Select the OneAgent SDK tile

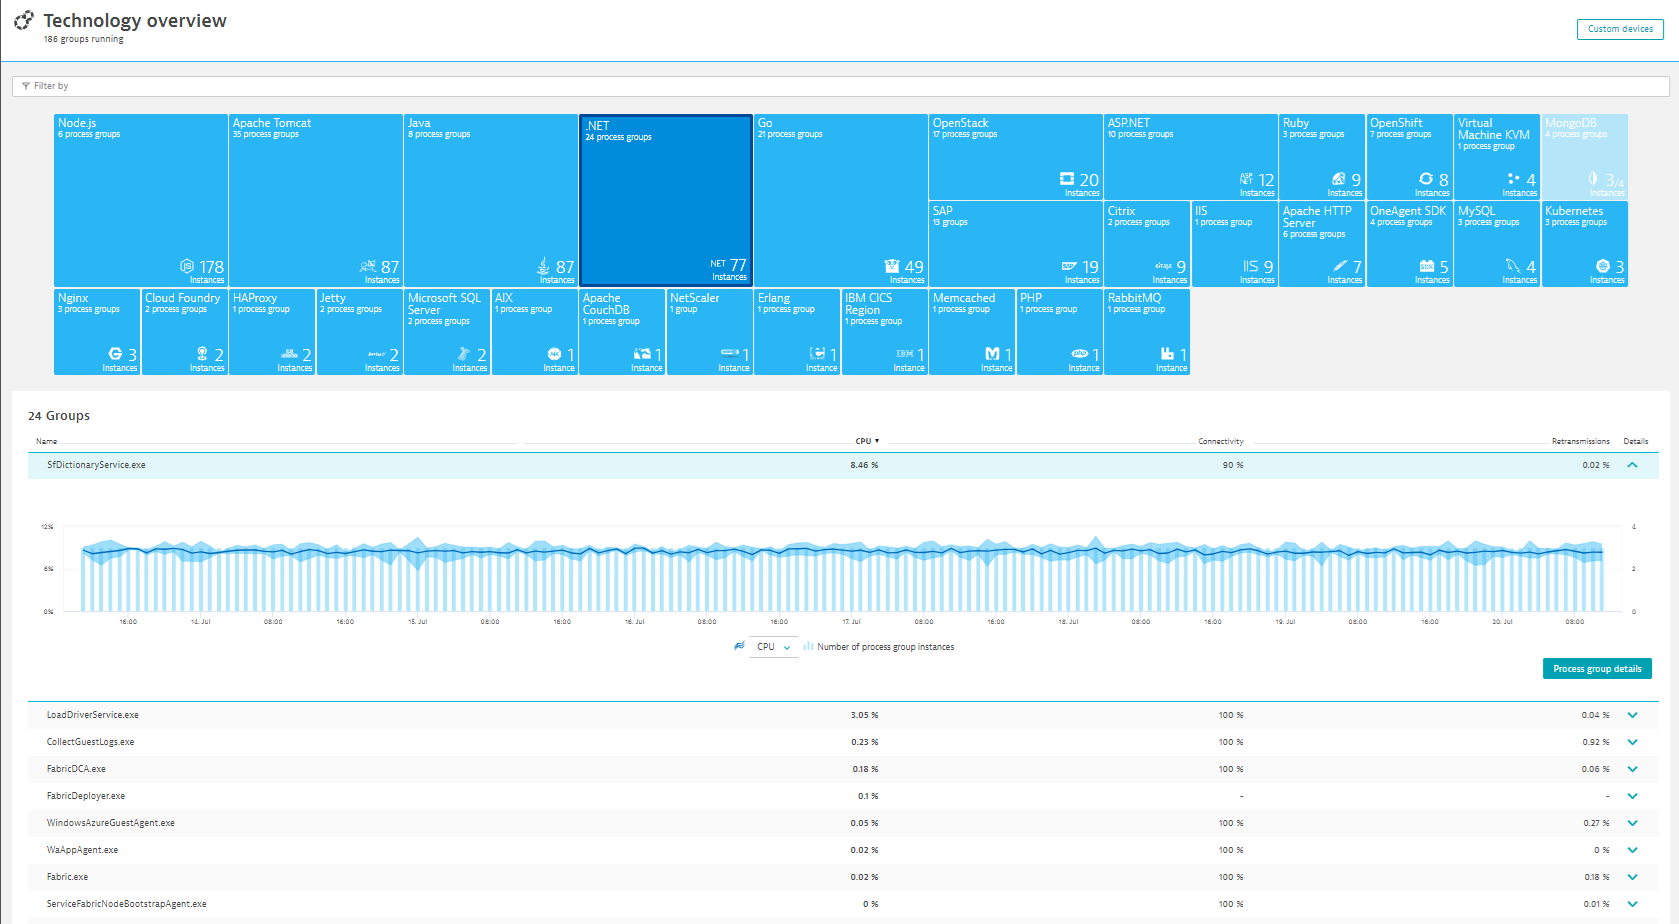pos(1409,244)
